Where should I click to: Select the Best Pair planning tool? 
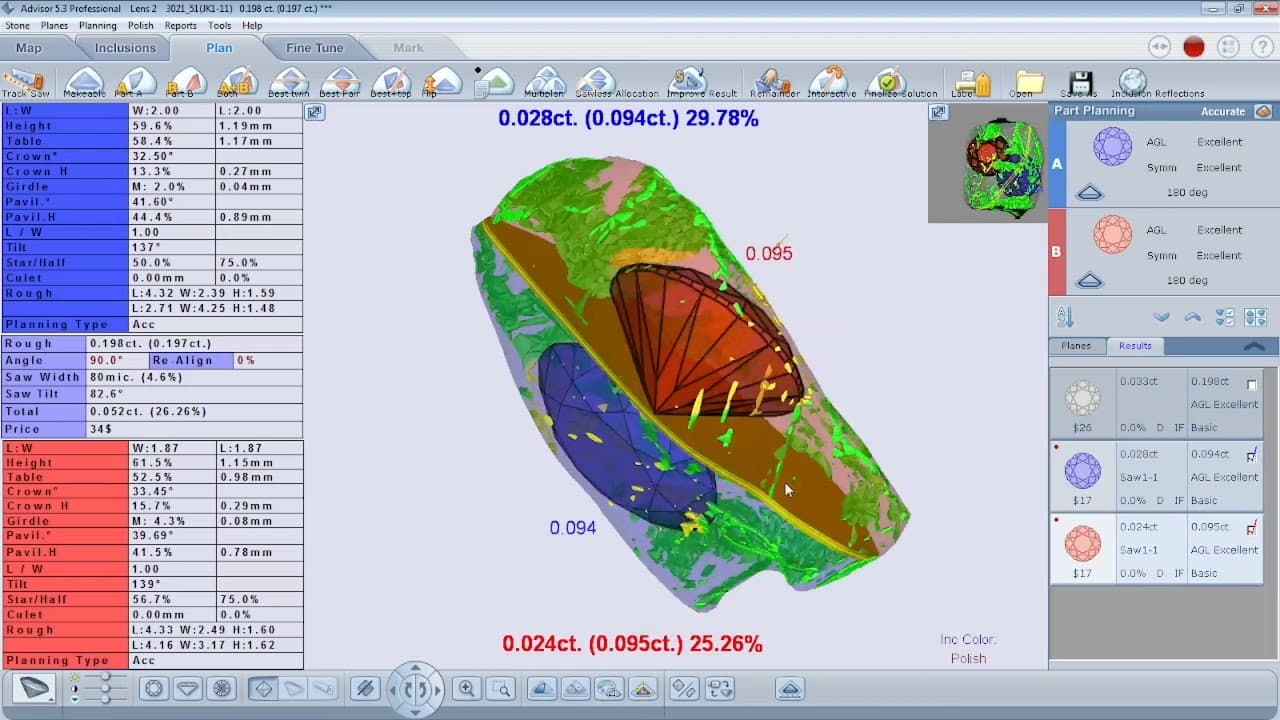tap(340, 82)
